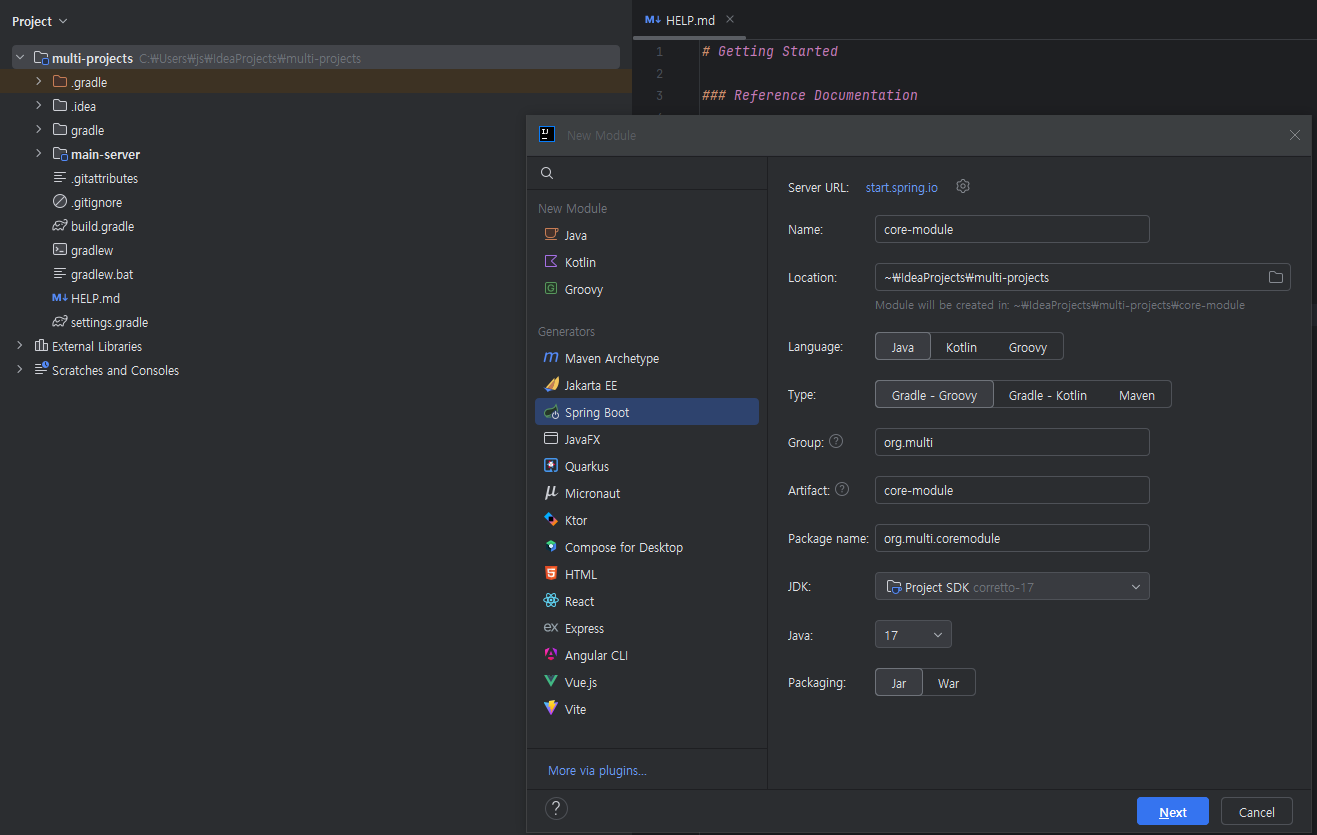Click Cancel button
The image size is (1317, 835).
[1257, 811]
